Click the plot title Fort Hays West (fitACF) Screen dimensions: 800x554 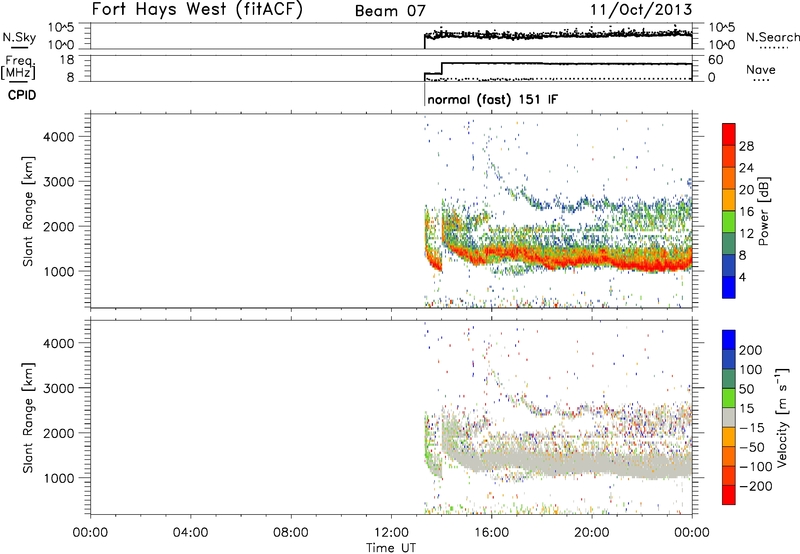(x=197, y=9)
